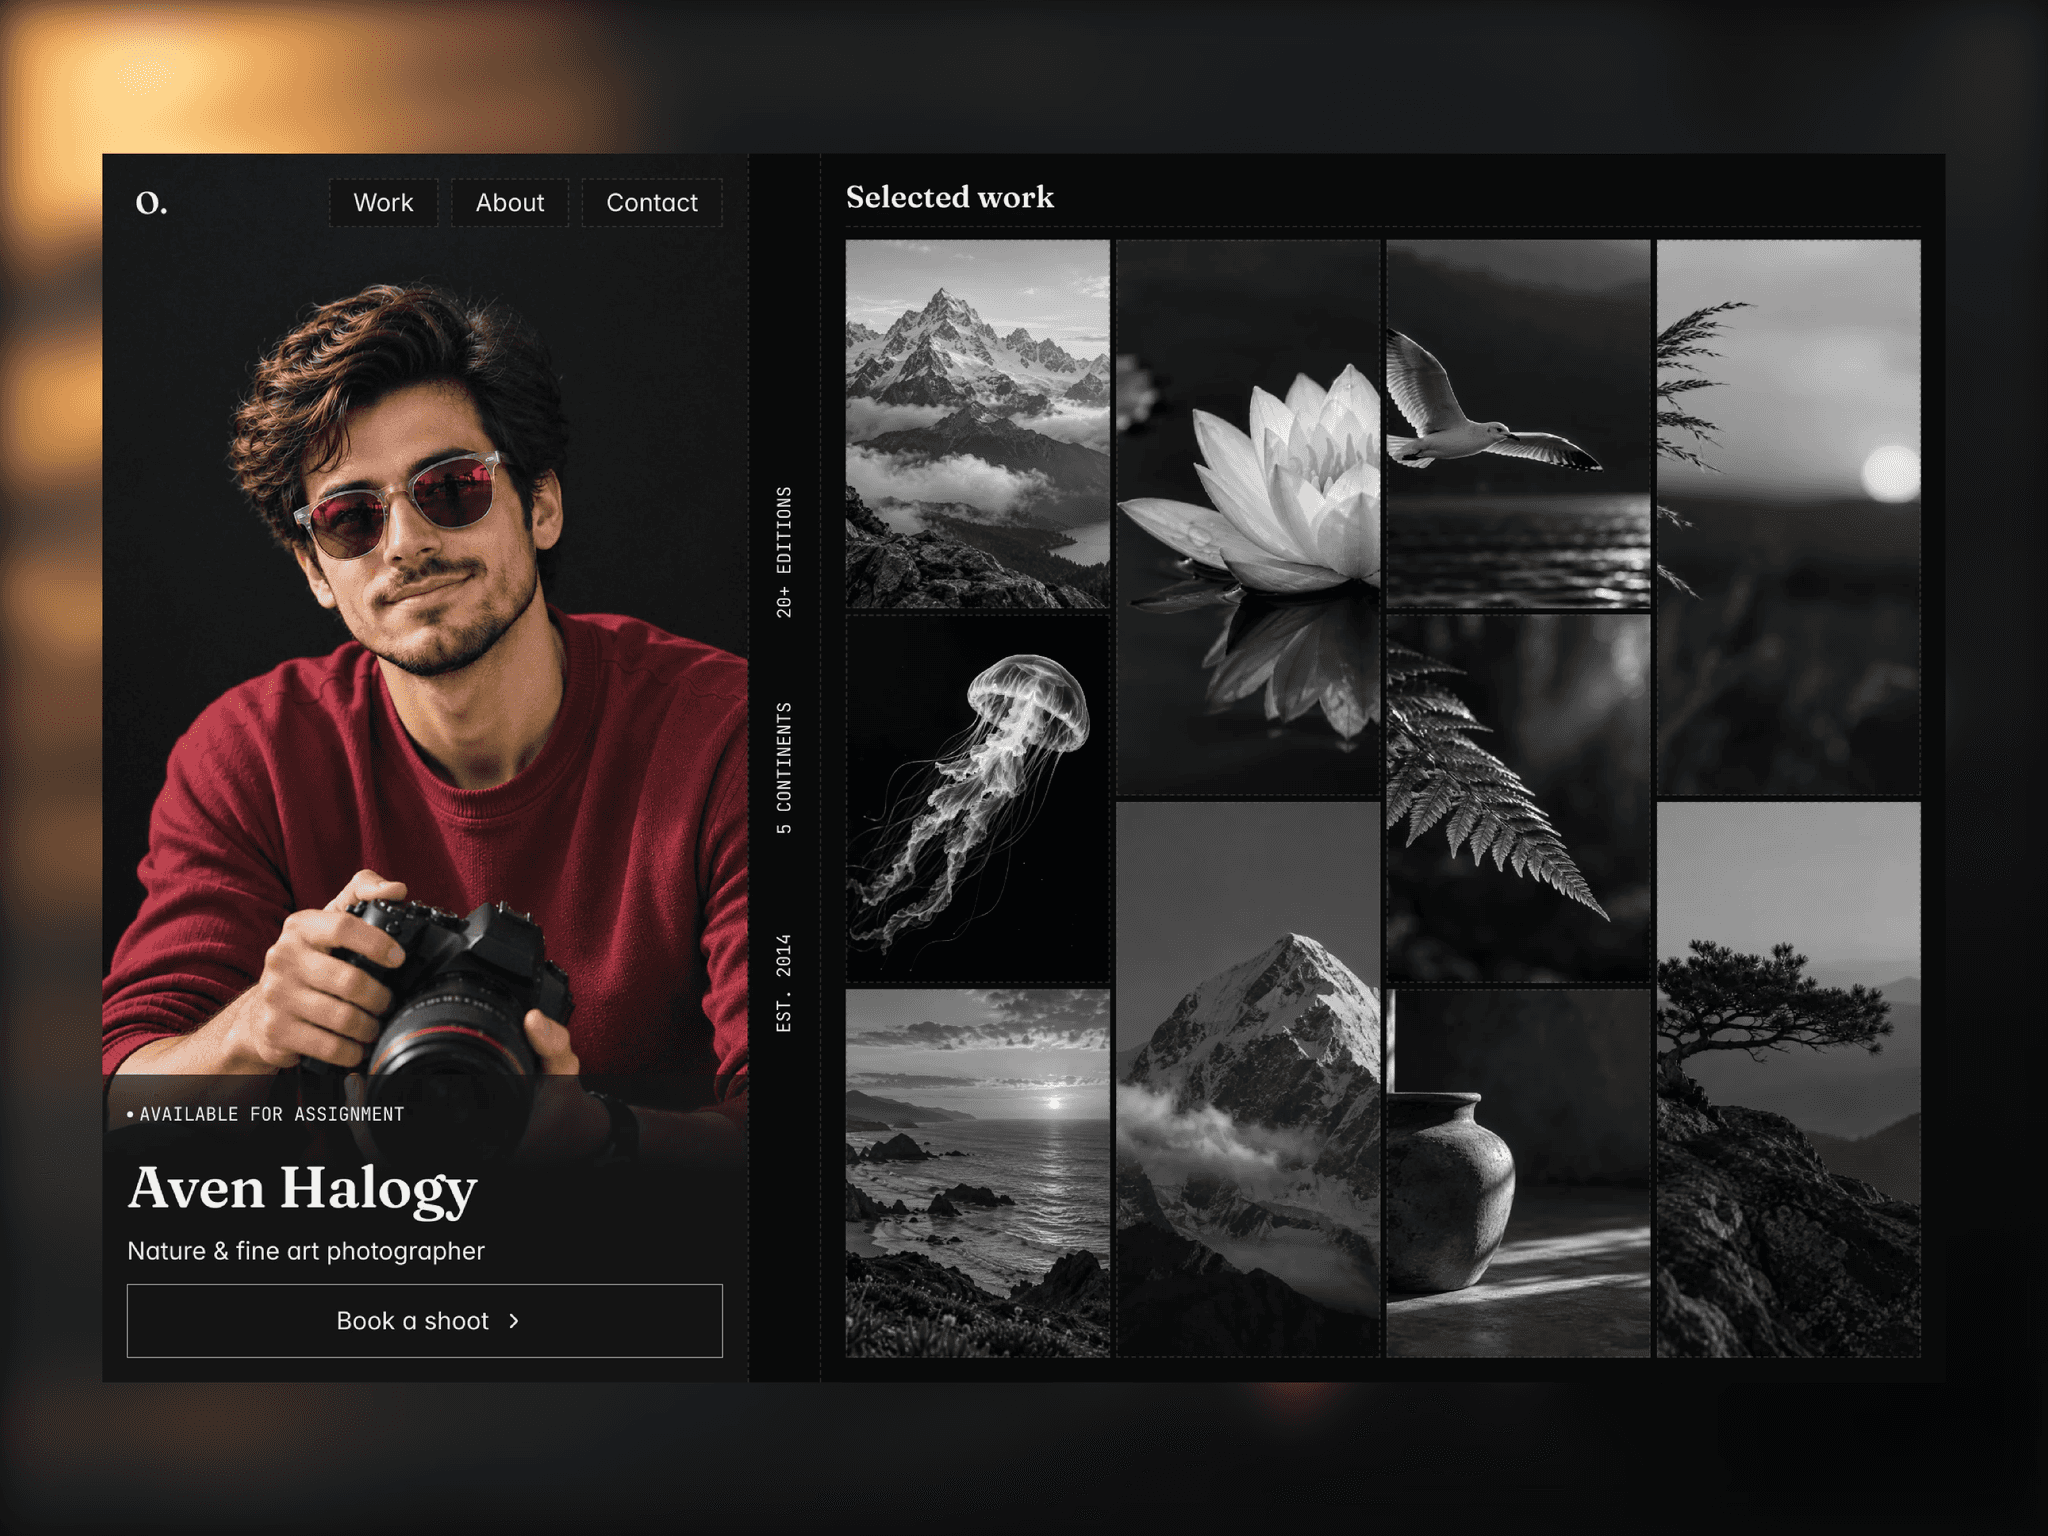Open the snowy mountain range photo
2048x1536 pixels.
[978, 424]
